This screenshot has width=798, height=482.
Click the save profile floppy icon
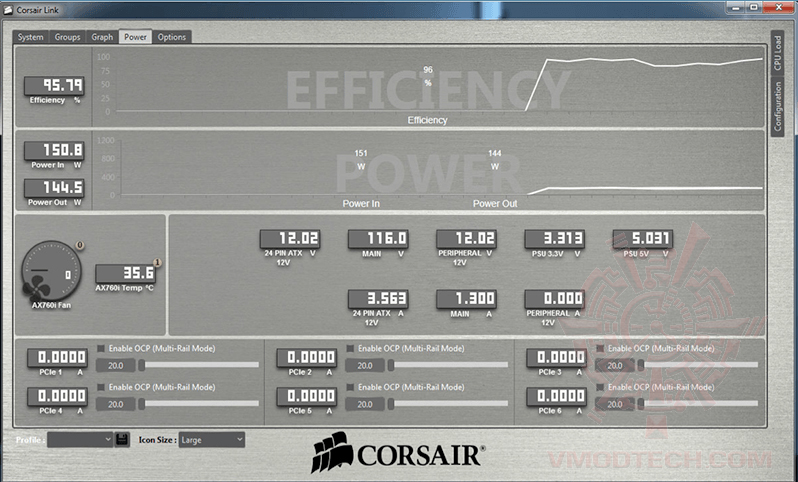(122, 440)
